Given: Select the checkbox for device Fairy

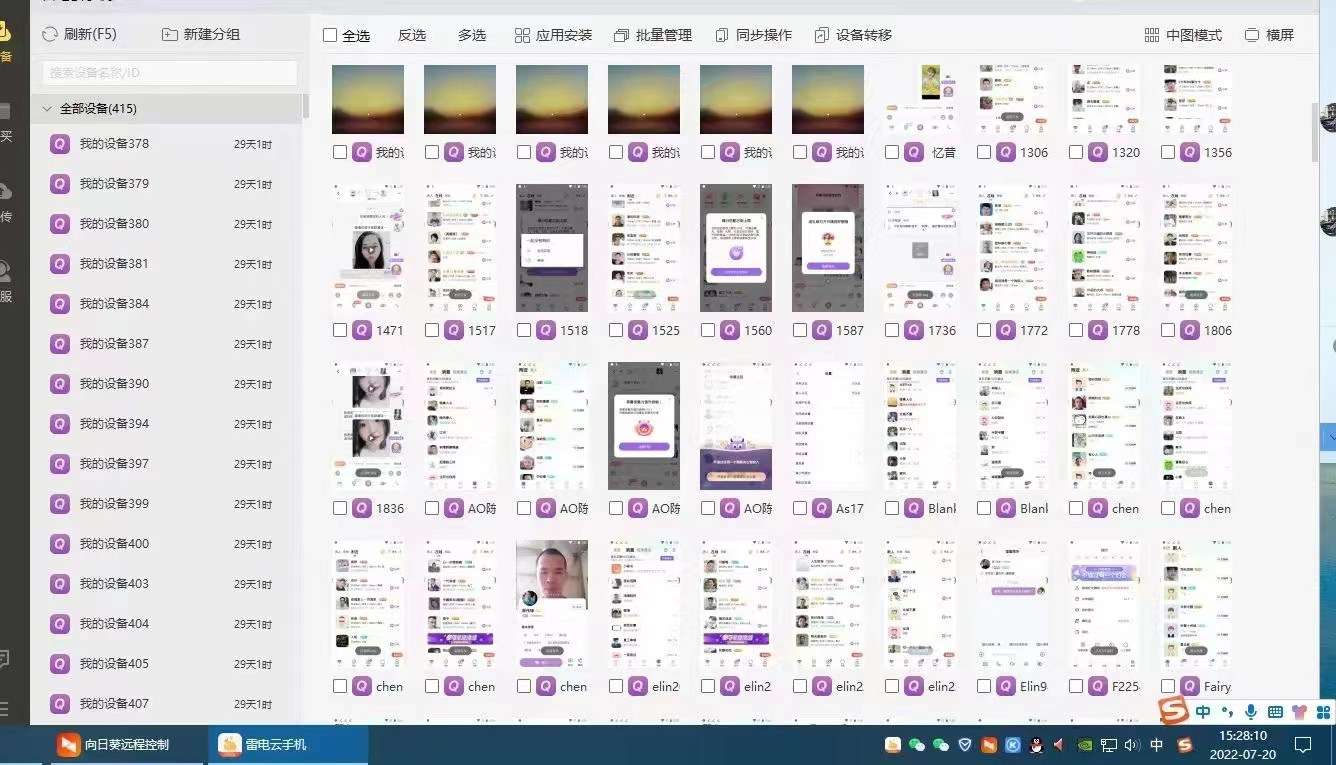Looking at the screenshot, I should (1167, 686).
